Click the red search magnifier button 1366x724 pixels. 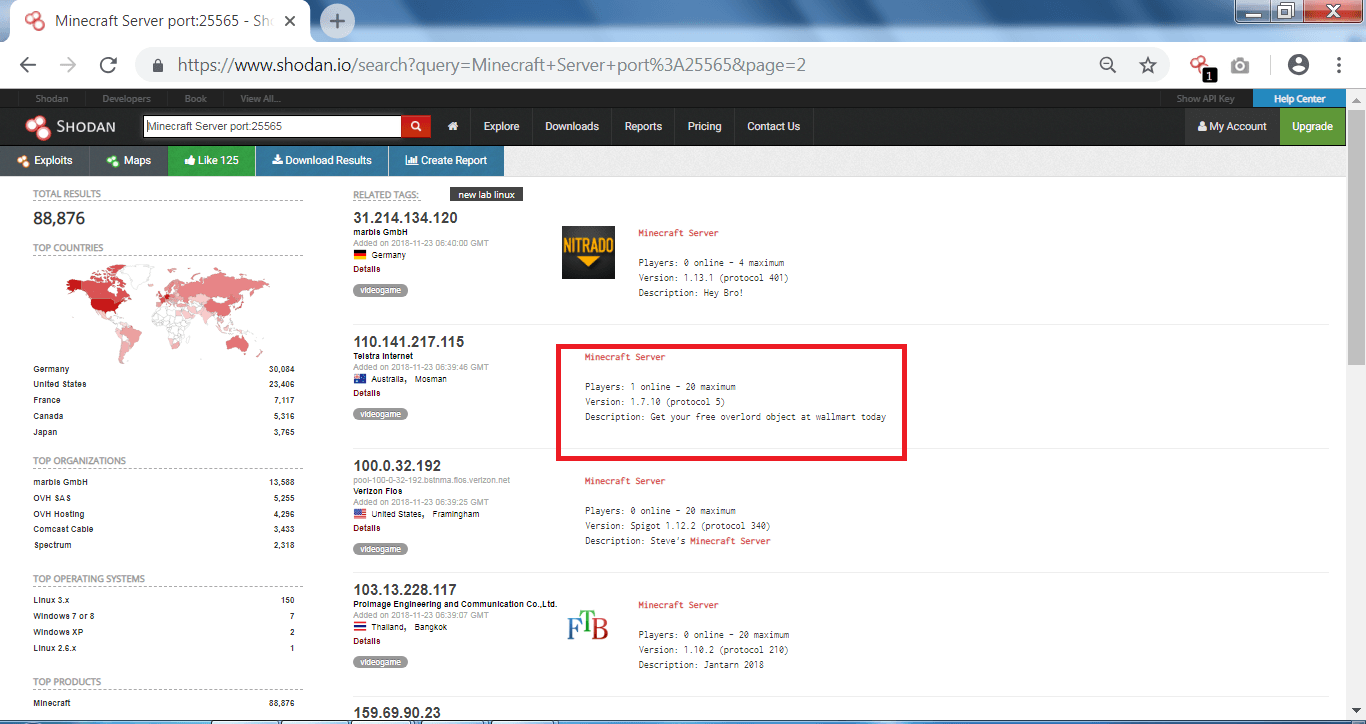point(416,126)
